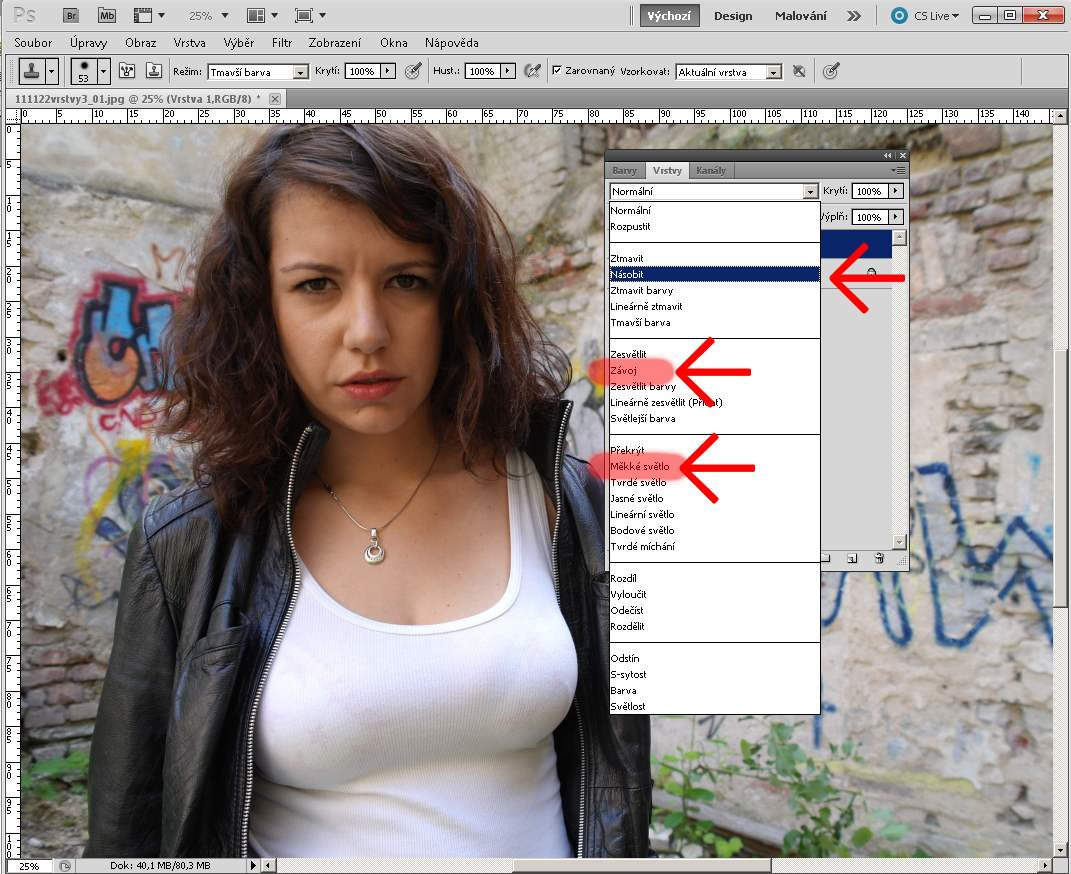Select Závoj from the blend mode list
1071x874 pixels.
624,371
